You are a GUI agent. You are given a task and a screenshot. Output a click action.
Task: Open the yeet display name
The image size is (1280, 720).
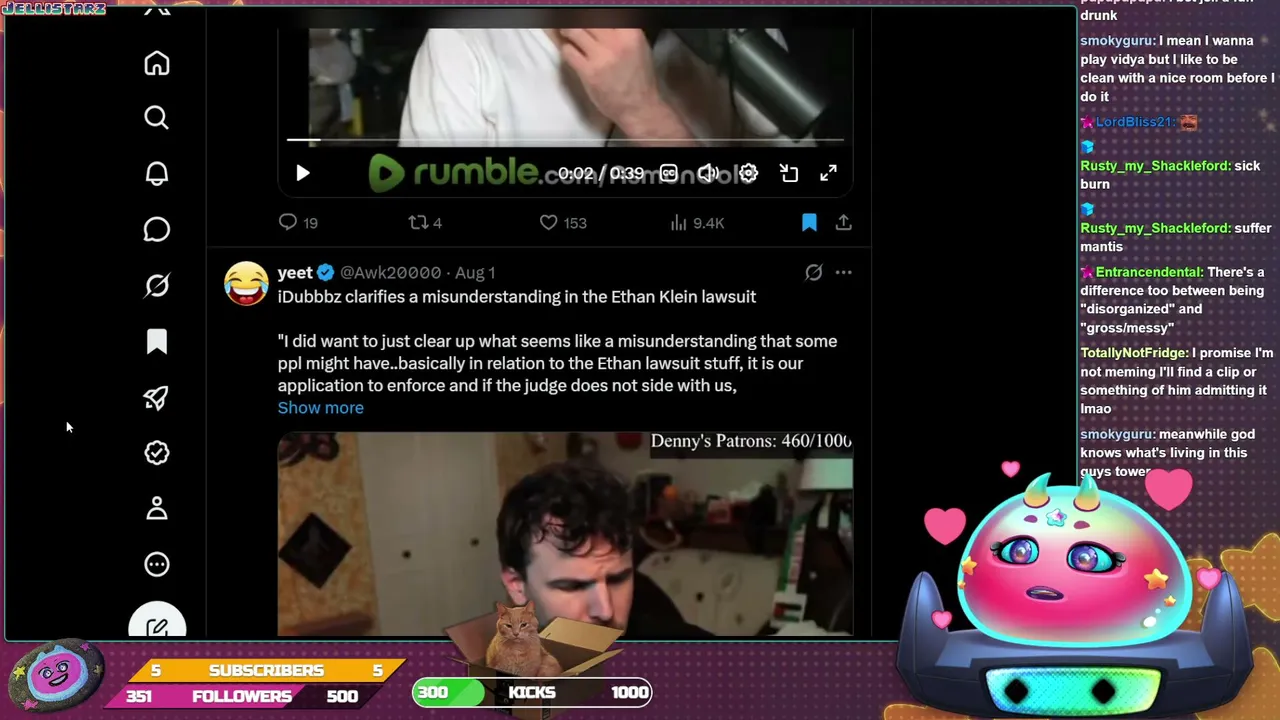click(x=295, y=272)
